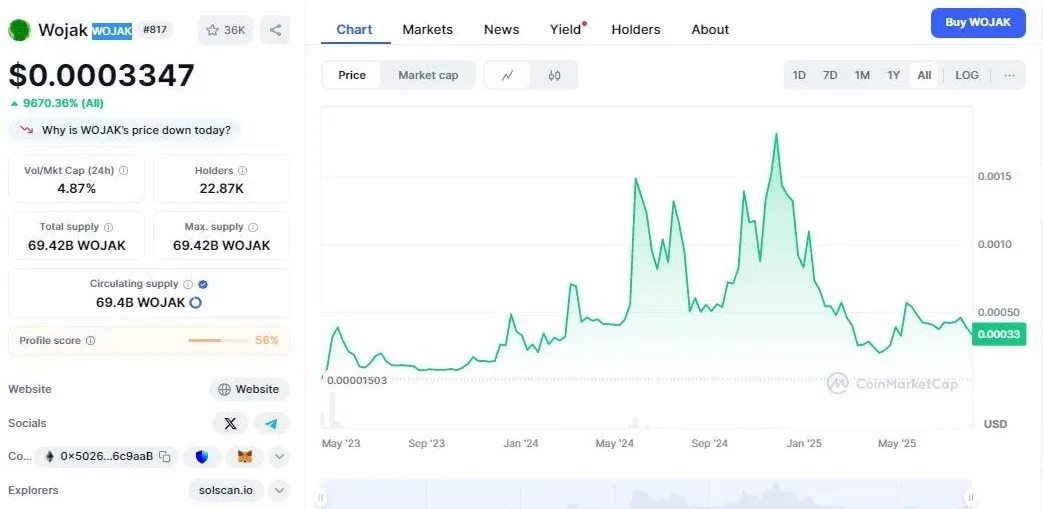Screen dimensions: 1043x509
Task: Open the Telegram social link
Action: (x=271, y=423)
